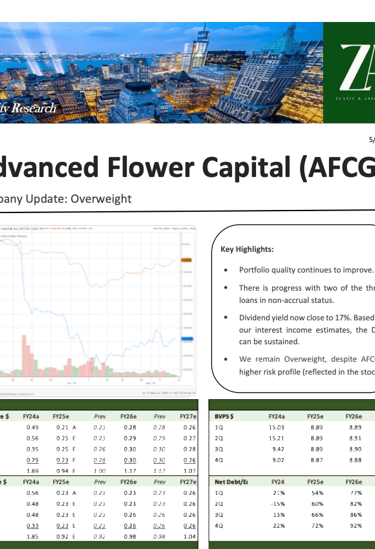Click the 0.35 value in FY24a column
This screenshot has width=375, height=549.
33,449
